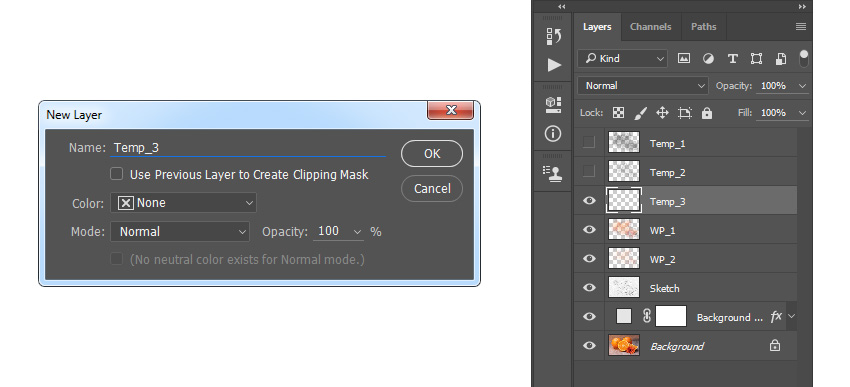Open the Clone Source panel icon
Viewport: 850px width, 387px height.
tap(553, 173)
